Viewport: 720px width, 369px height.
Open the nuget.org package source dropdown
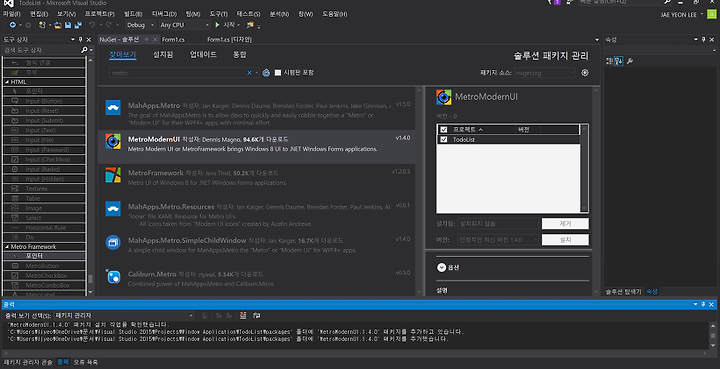(x=545, y=73)
